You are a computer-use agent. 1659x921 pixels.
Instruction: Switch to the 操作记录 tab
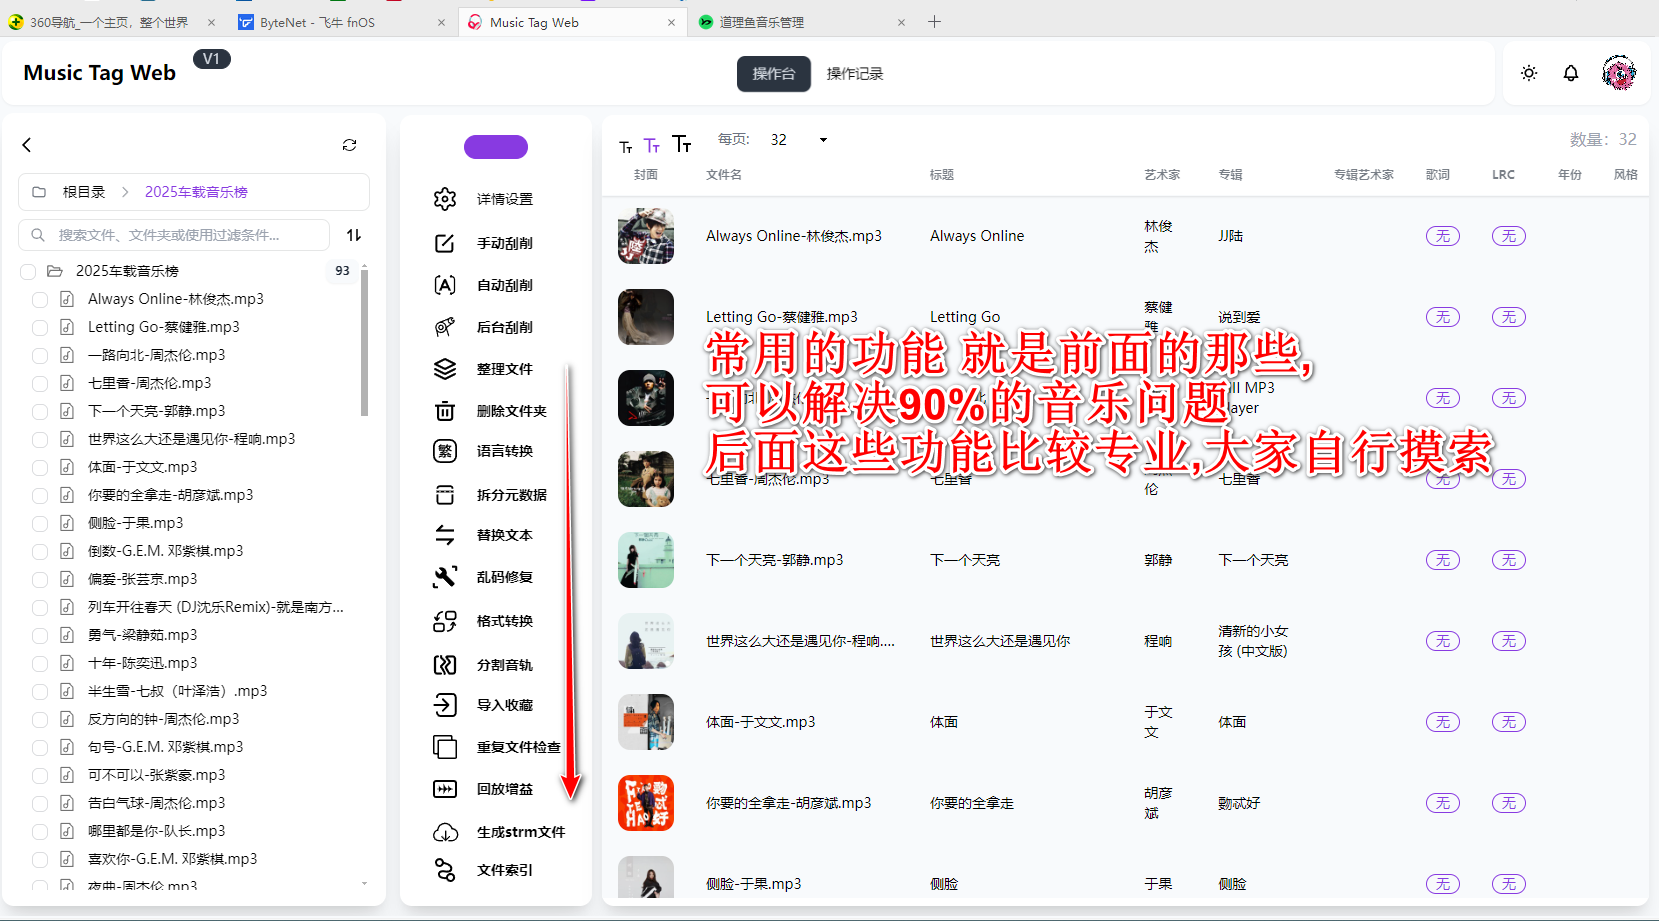pyautogui.click(x=854, y=74)
